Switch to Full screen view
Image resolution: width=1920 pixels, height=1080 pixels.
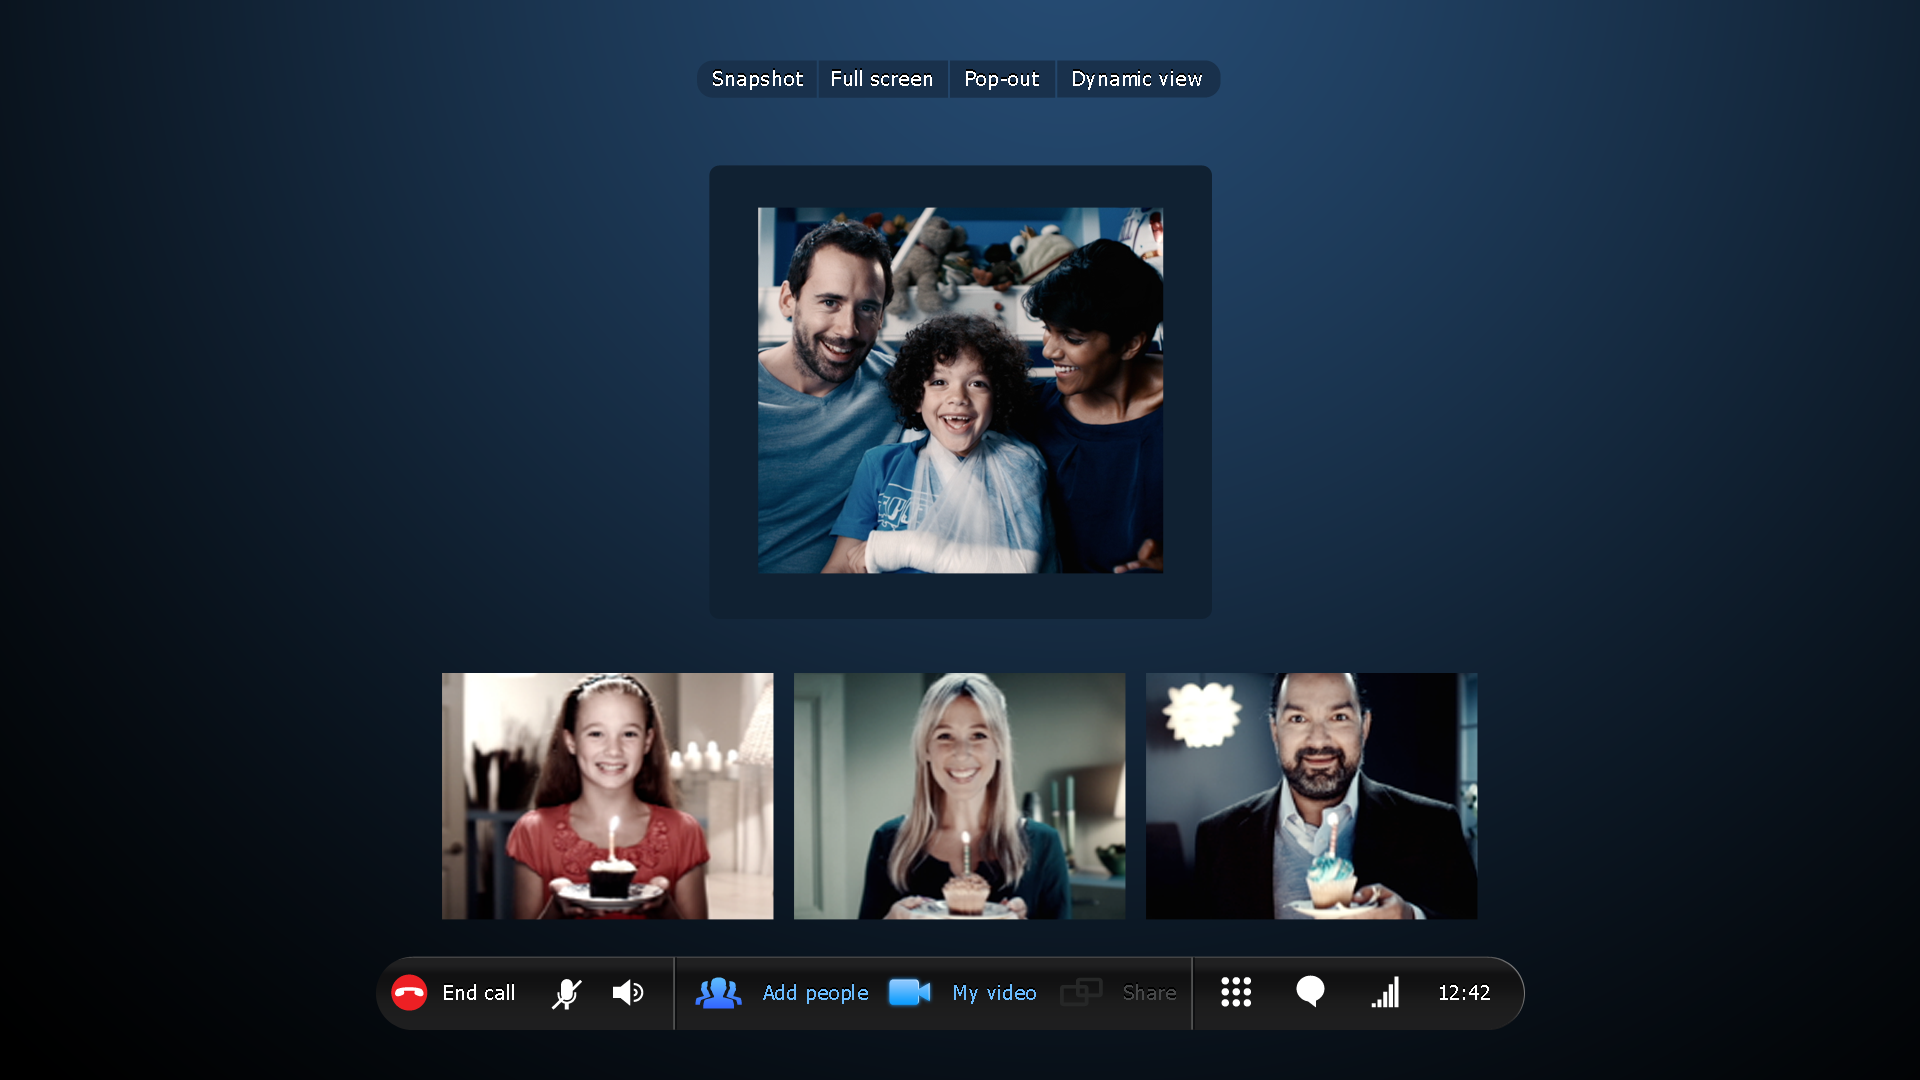881,79
